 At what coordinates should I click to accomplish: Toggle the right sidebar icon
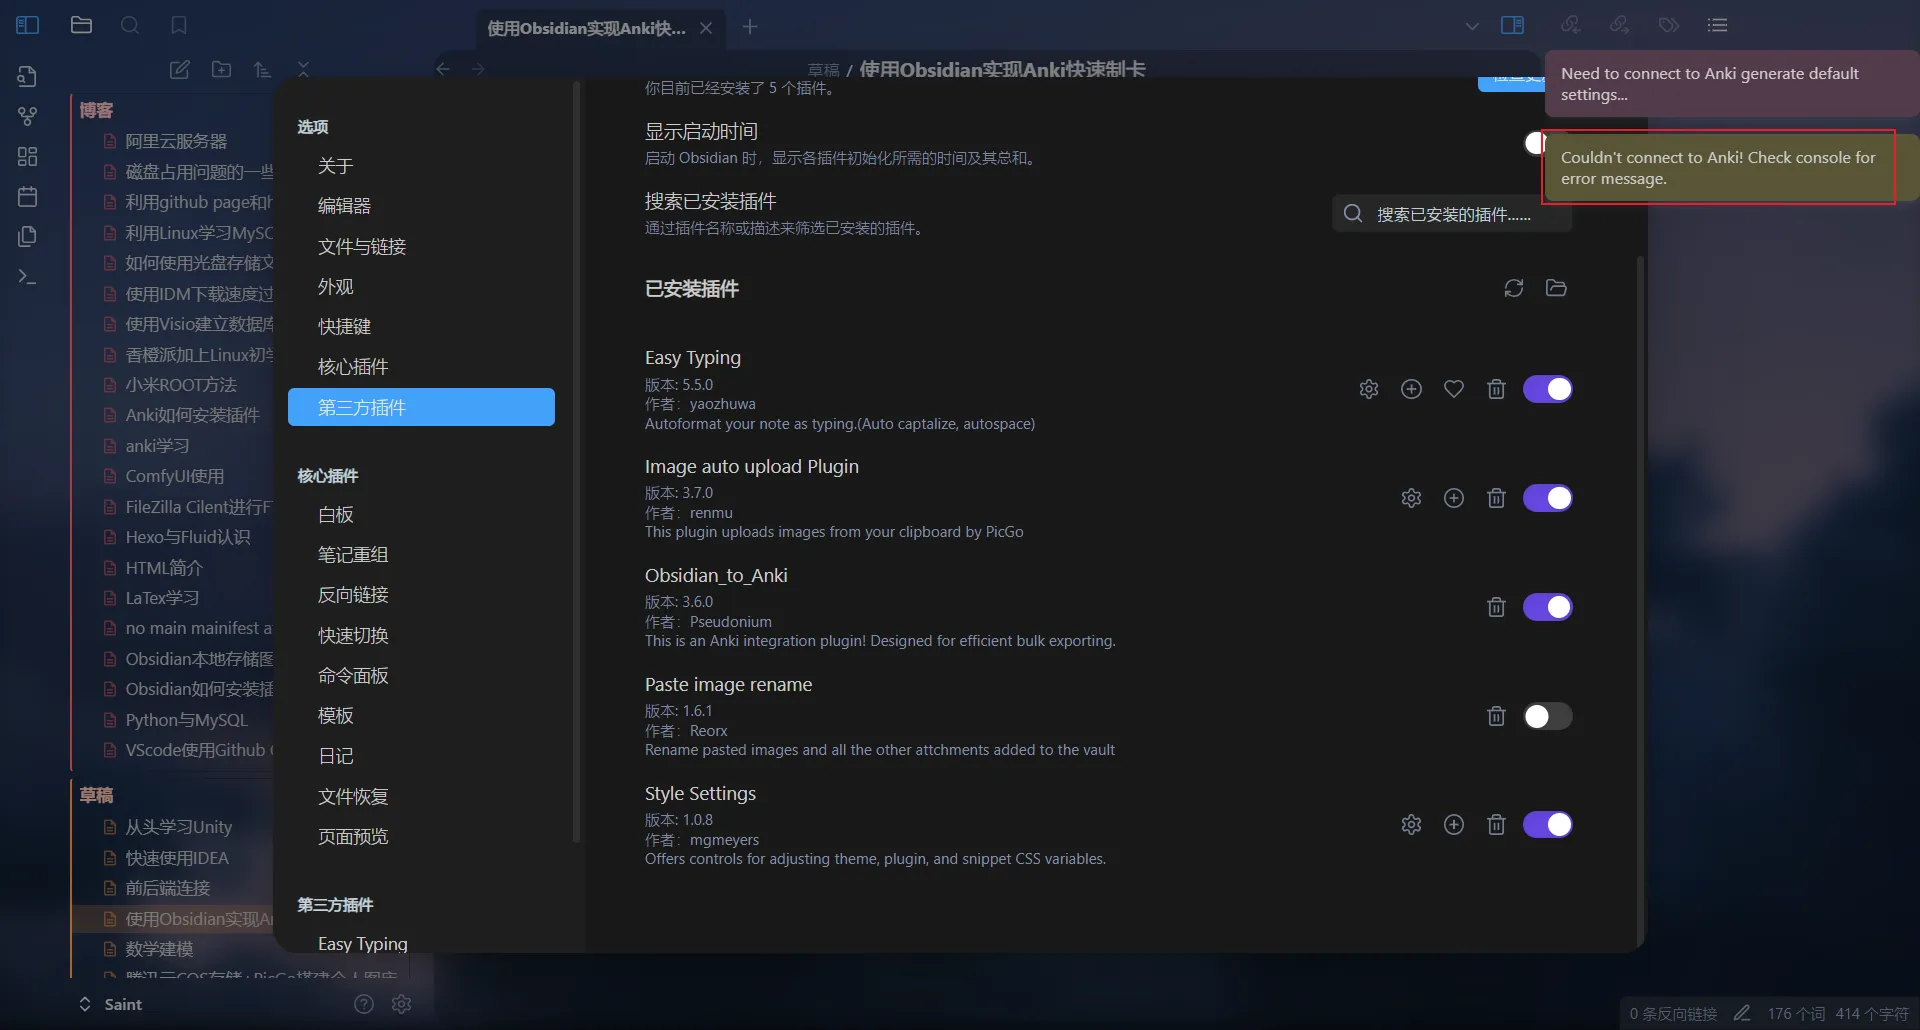point(1513,25)
